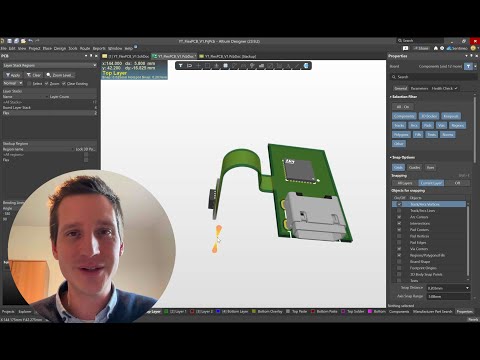
Task: Click the Save All icon in the title bar
Action: pos(16,41)
